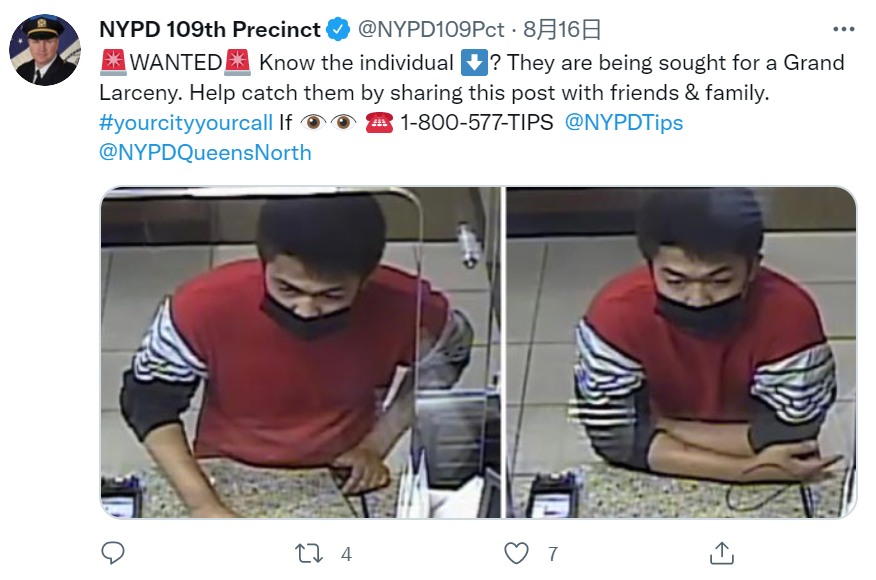Open the reply speech bubble icon
876x580 pixels.
pyautogui.click(x=113, y=553)
